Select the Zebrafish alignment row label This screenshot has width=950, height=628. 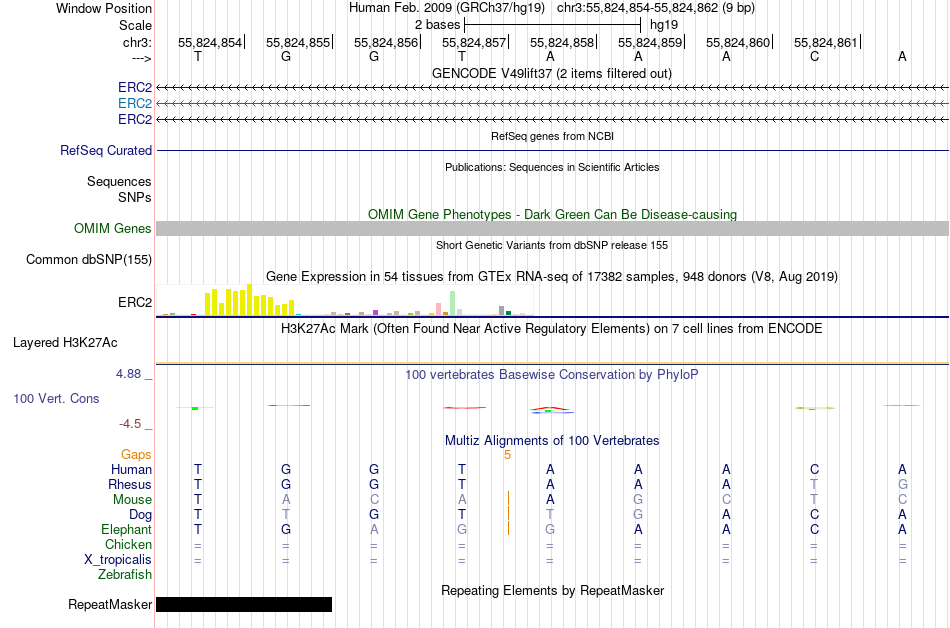tap(125, 574)
